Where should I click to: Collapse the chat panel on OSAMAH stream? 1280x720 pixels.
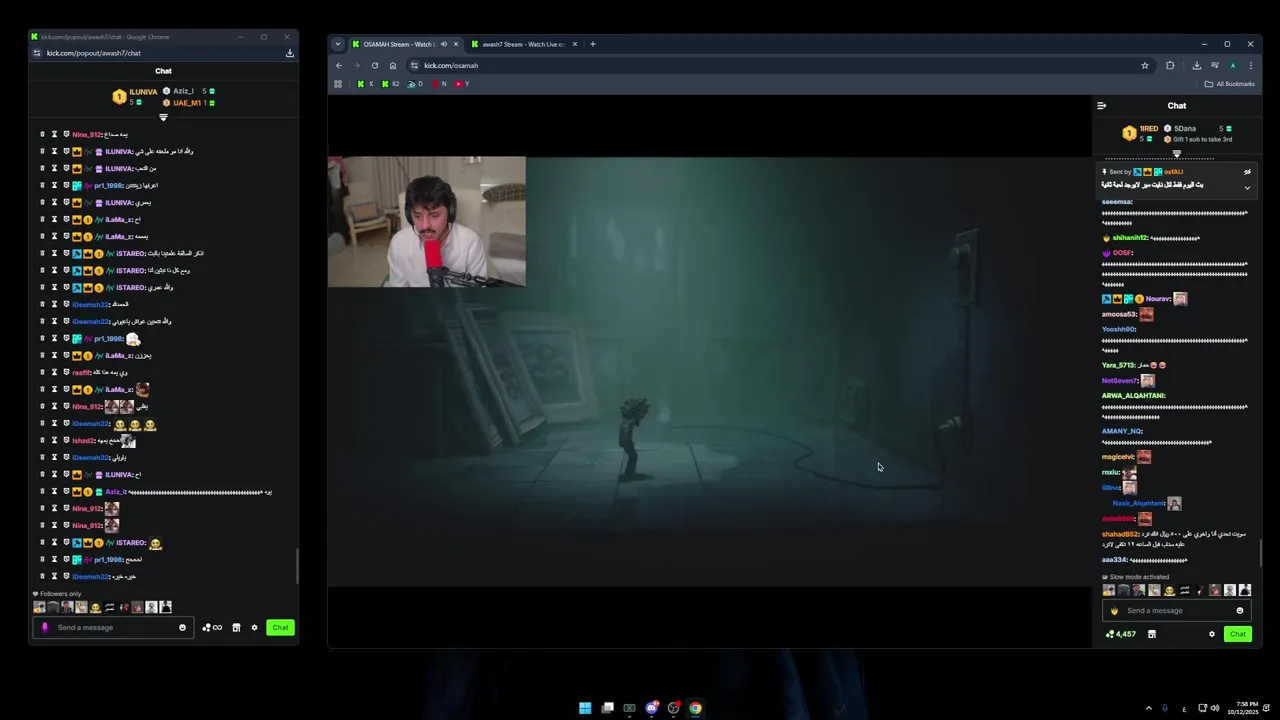[1101, 106]
